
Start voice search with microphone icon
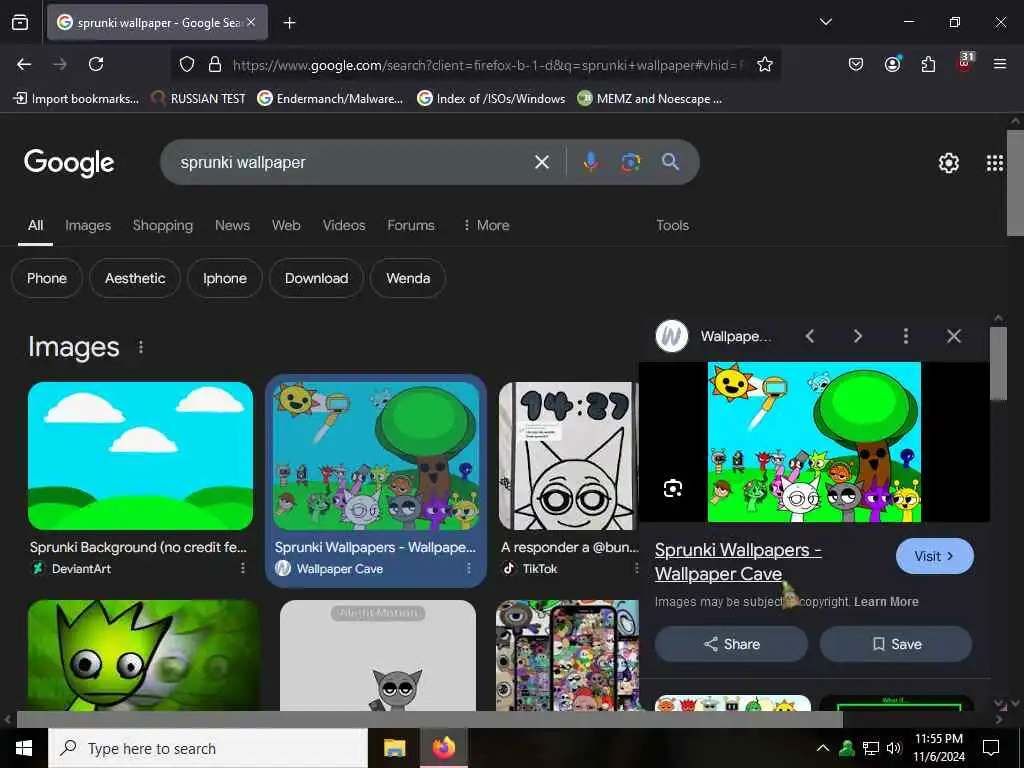(590, 162)
